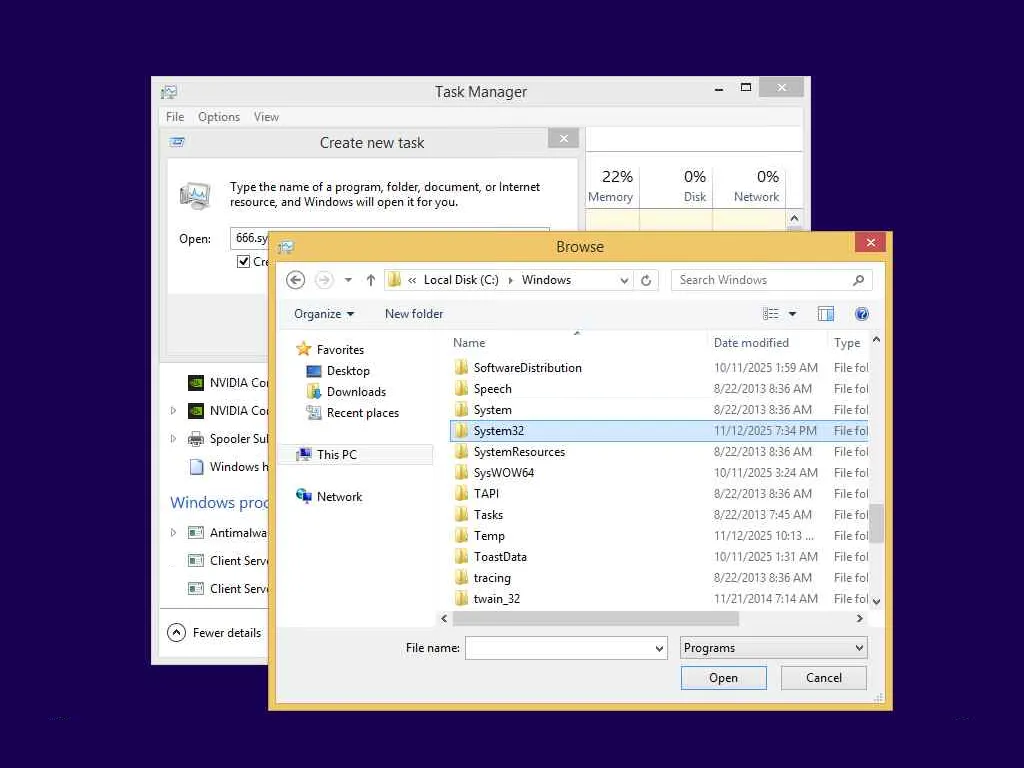
Task: Select Favorites in the navigation pane
Action: 340,349
